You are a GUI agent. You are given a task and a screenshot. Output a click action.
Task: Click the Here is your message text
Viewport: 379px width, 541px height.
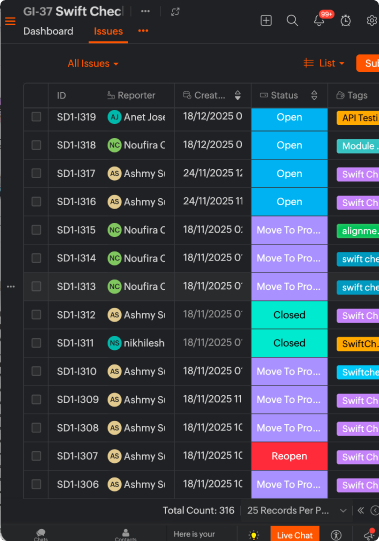(194, 534)
